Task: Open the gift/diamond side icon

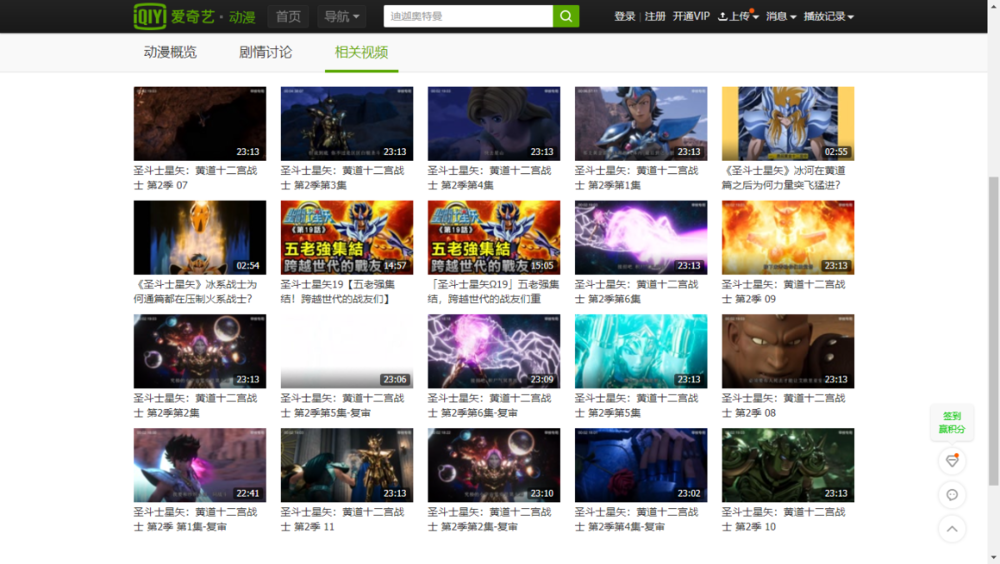Action: click(952, 461)
